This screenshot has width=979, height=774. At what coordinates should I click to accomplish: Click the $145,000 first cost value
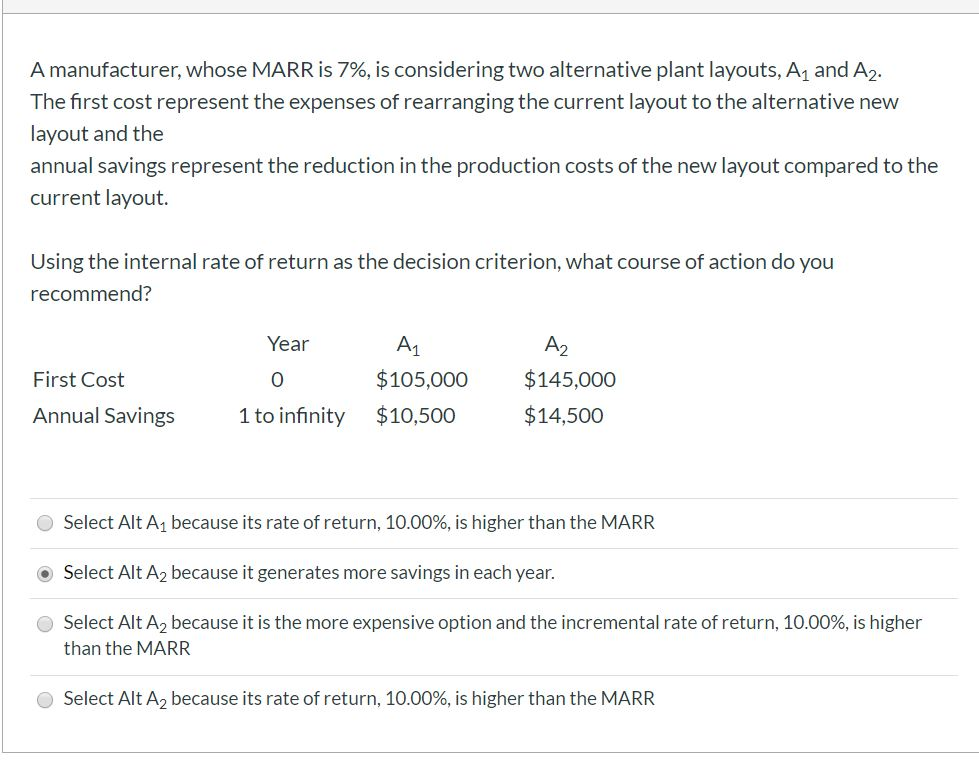[x=569, y=379]
